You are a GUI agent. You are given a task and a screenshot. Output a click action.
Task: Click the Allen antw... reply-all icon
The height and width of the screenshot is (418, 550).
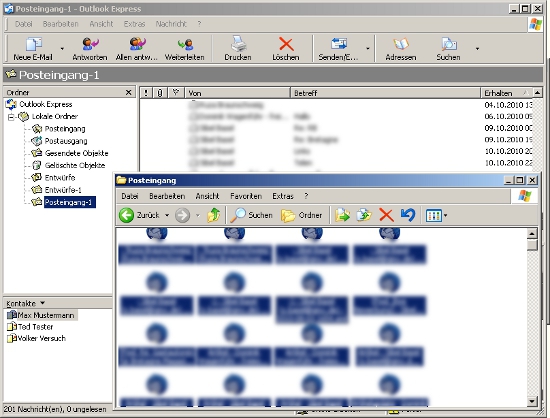click(137, 48)
